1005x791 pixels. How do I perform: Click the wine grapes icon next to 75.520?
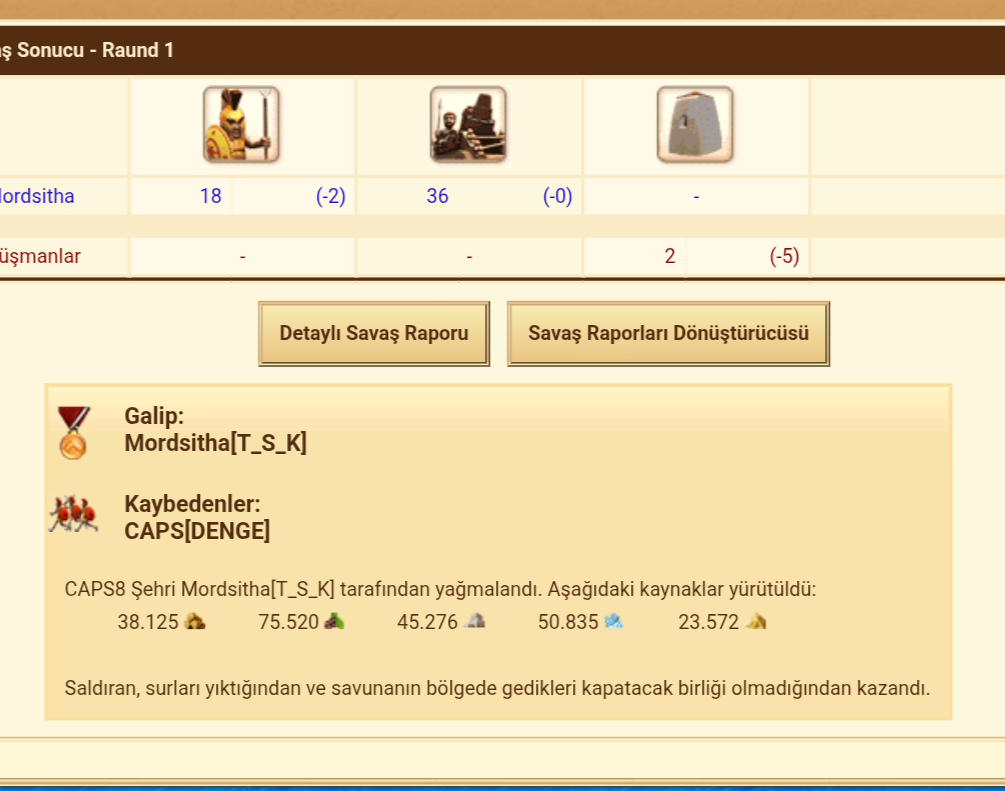point(334,621)
